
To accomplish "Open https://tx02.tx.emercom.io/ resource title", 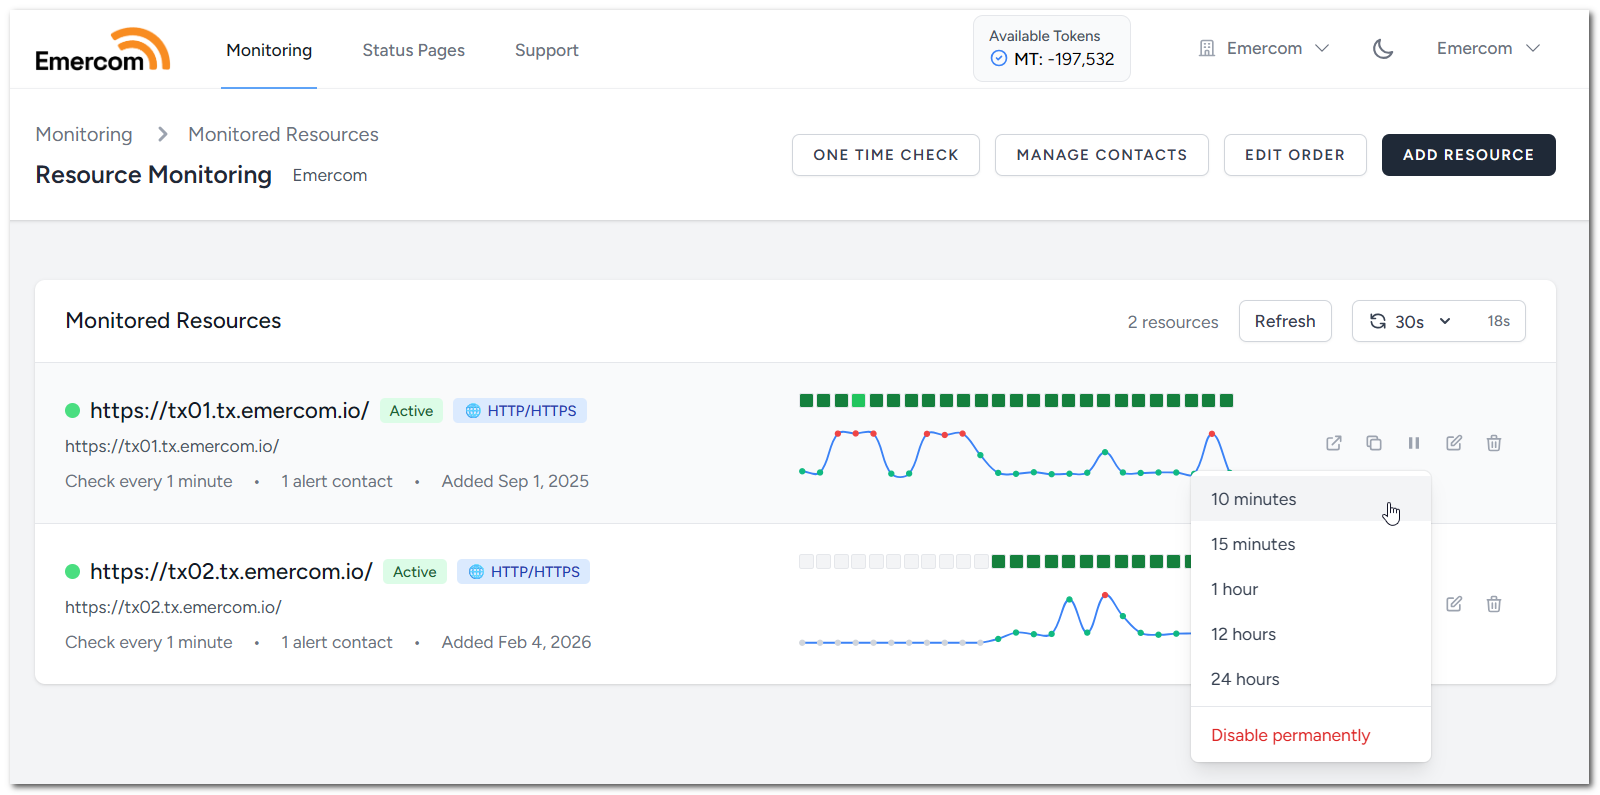I will point(231,571).
